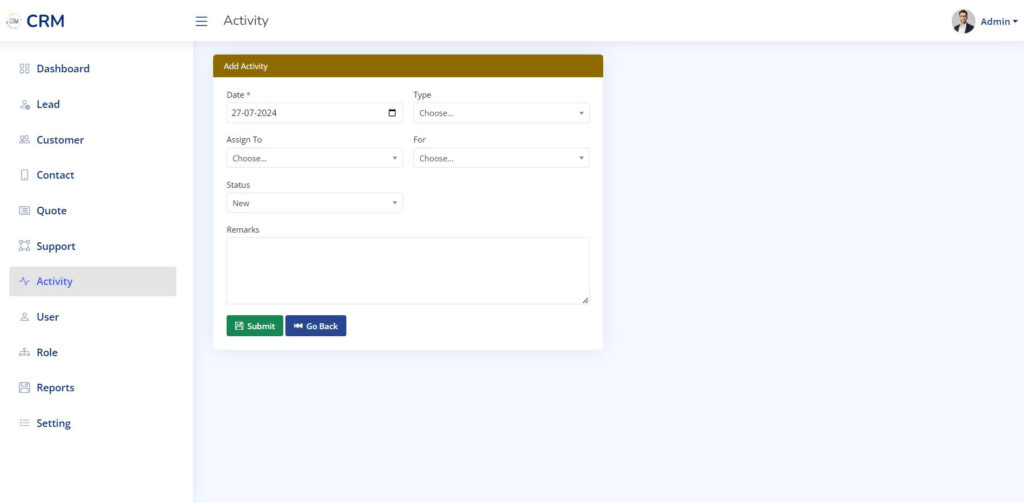1024x503 pixels.
Task: Click the Setting list icon in sidebar
Action: click(25, 423)
